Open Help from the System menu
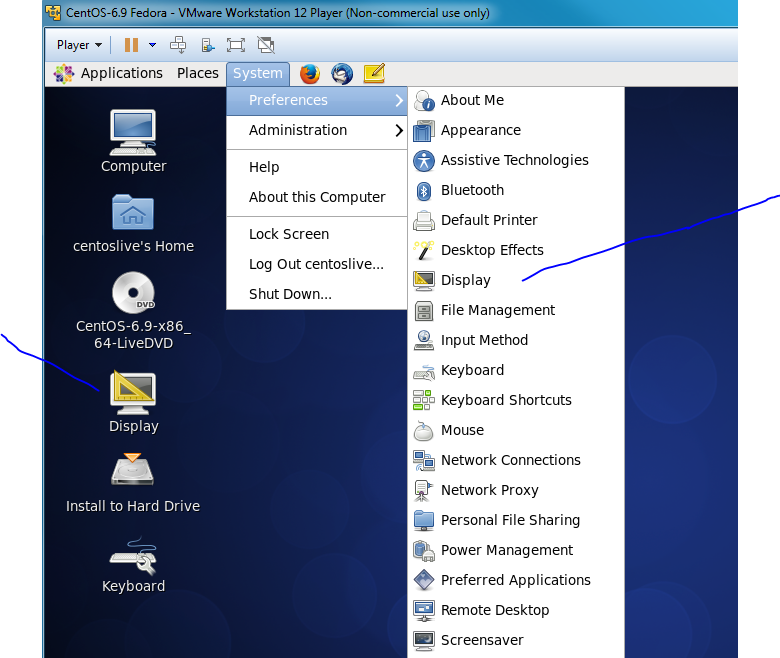780x658 pixels. pos(317,167)
